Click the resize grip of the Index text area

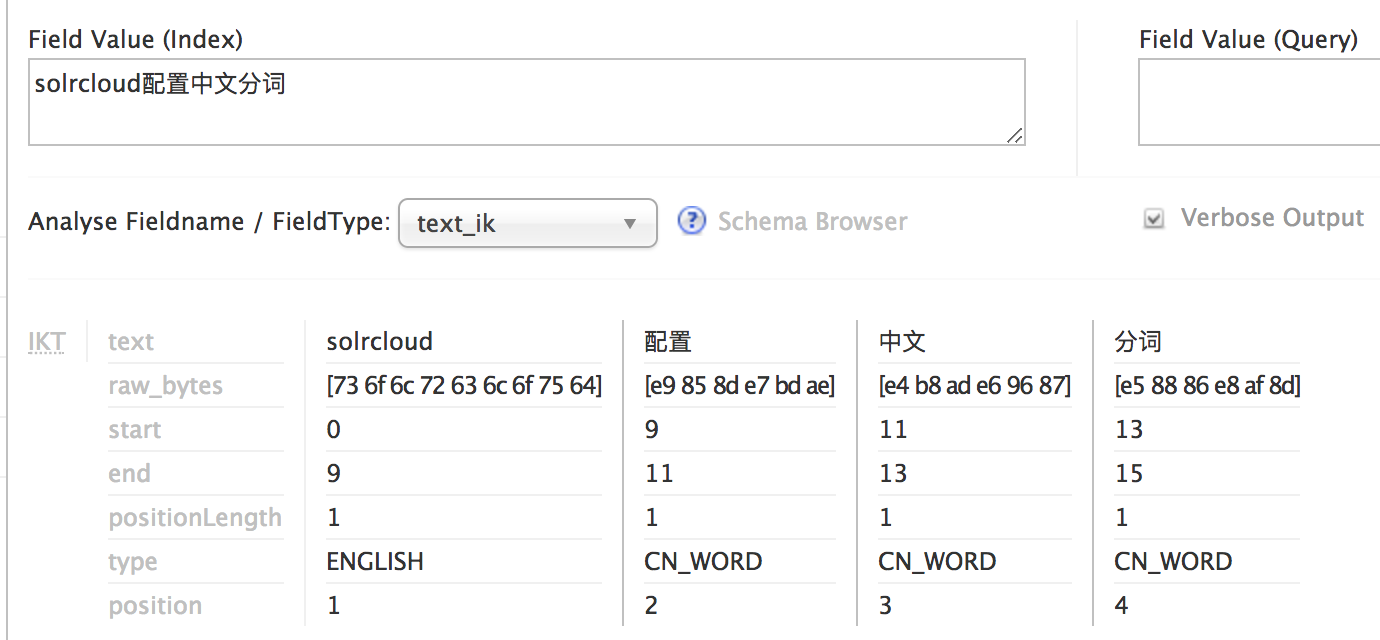(1014, 135)
